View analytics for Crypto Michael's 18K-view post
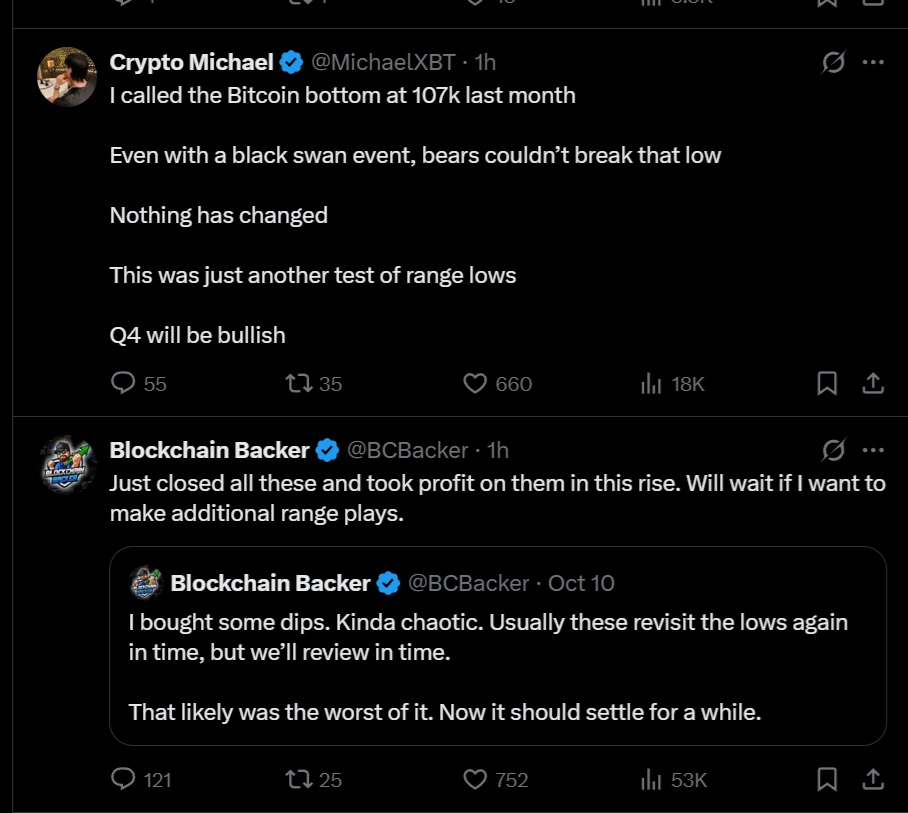The width and height of the screenshot is (908, 813). (652, 383)
